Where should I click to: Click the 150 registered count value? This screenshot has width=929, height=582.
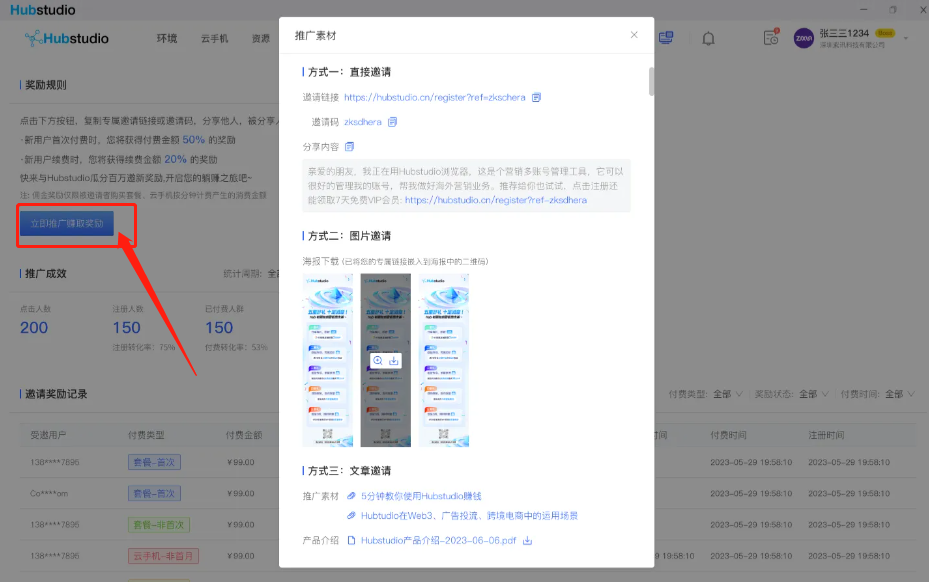click(x=126, y=328)
